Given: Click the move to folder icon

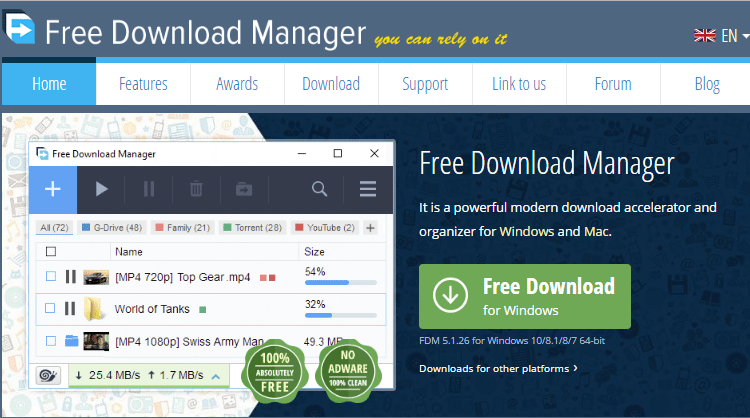Looking at the screenshot, I should (244, 189).
